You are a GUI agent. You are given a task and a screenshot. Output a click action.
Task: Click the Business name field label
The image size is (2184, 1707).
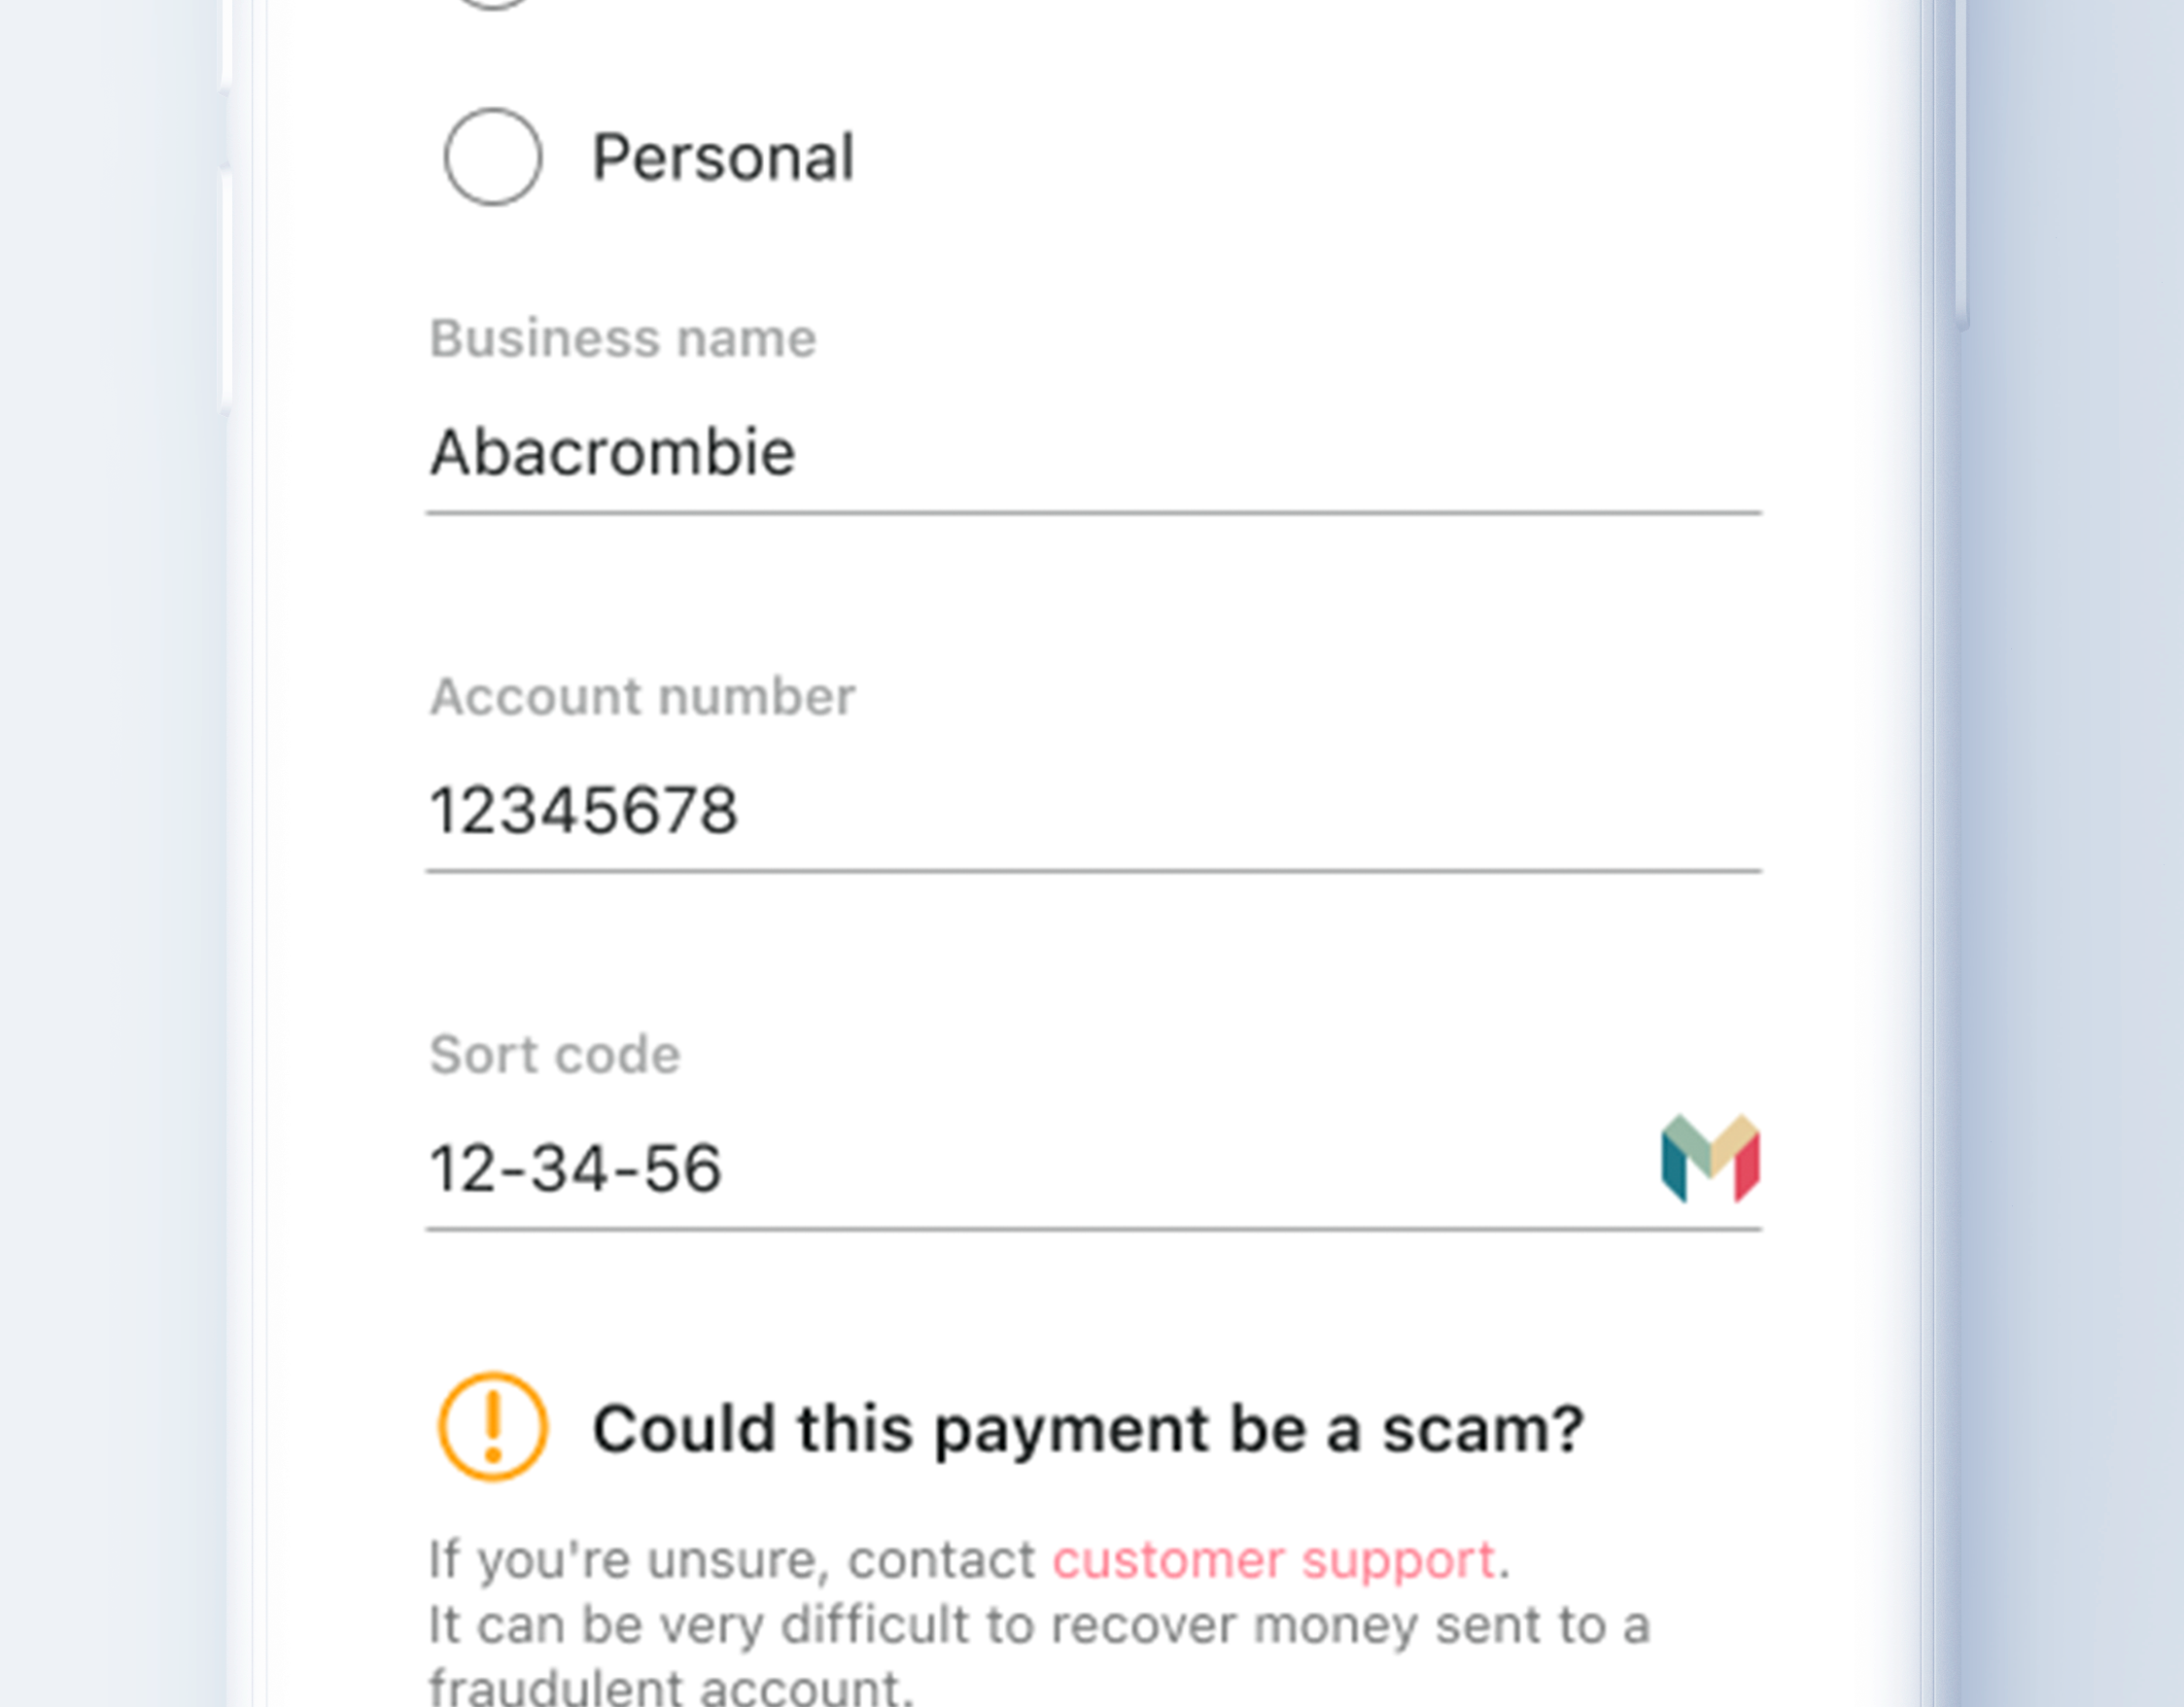(622, 338)
